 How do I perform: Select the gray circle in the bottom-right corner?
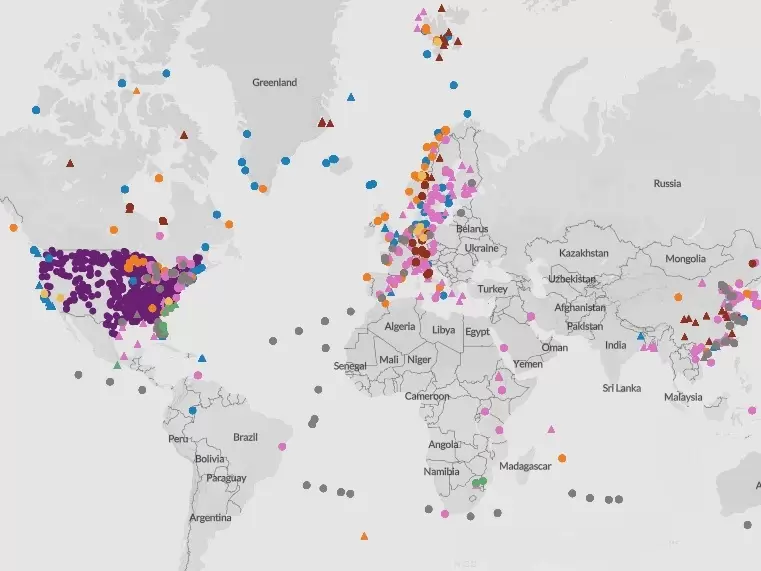pyautogui.click(x=747, y=524)
